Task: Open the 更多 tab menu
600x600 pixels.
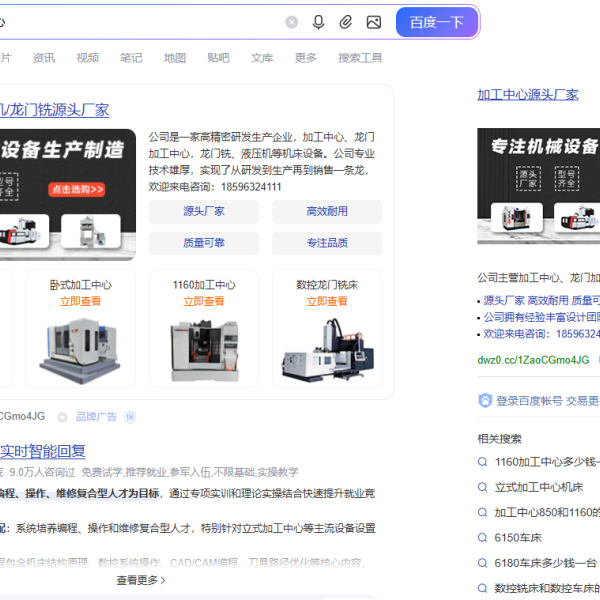Action: pos(306,58)
